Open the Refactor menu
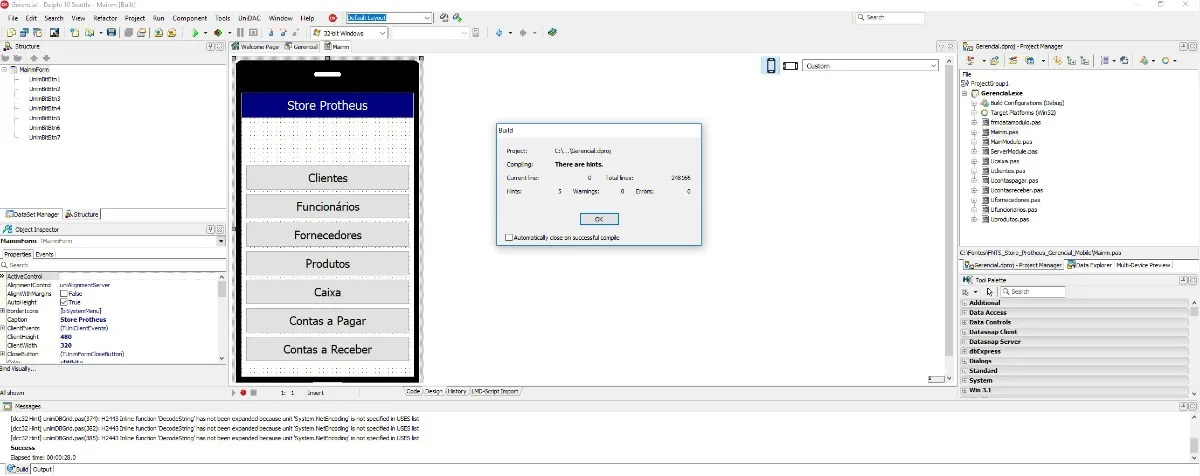This screenshot has height=476, width=1200. tap(105, 18)
